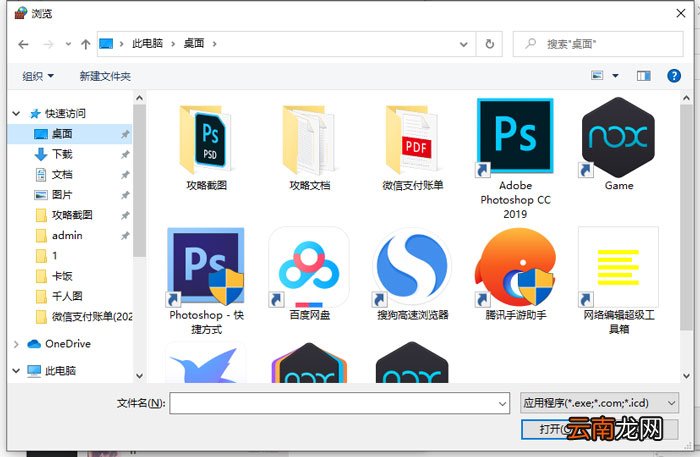Refresh the current folder view

(x=490, y=44)
